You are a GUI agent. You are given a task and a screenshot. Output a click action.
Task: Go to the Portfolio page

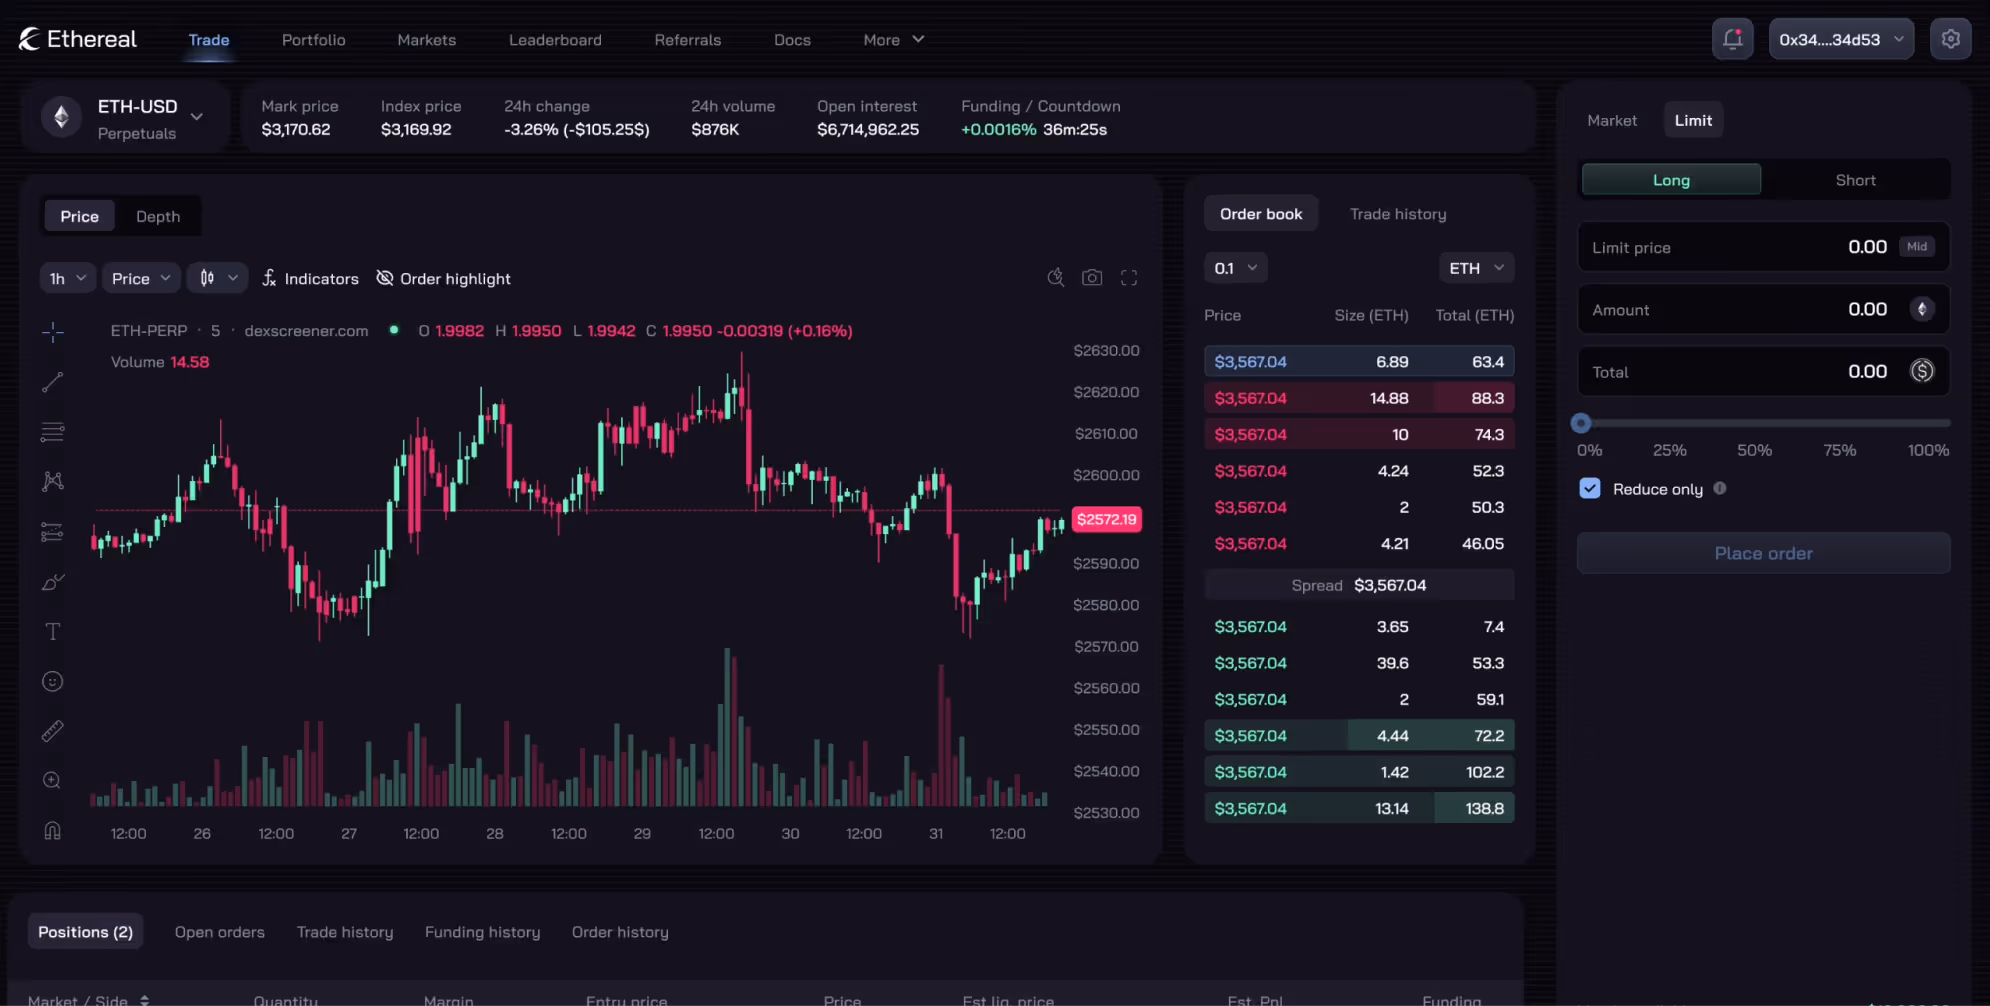(314, 40)
